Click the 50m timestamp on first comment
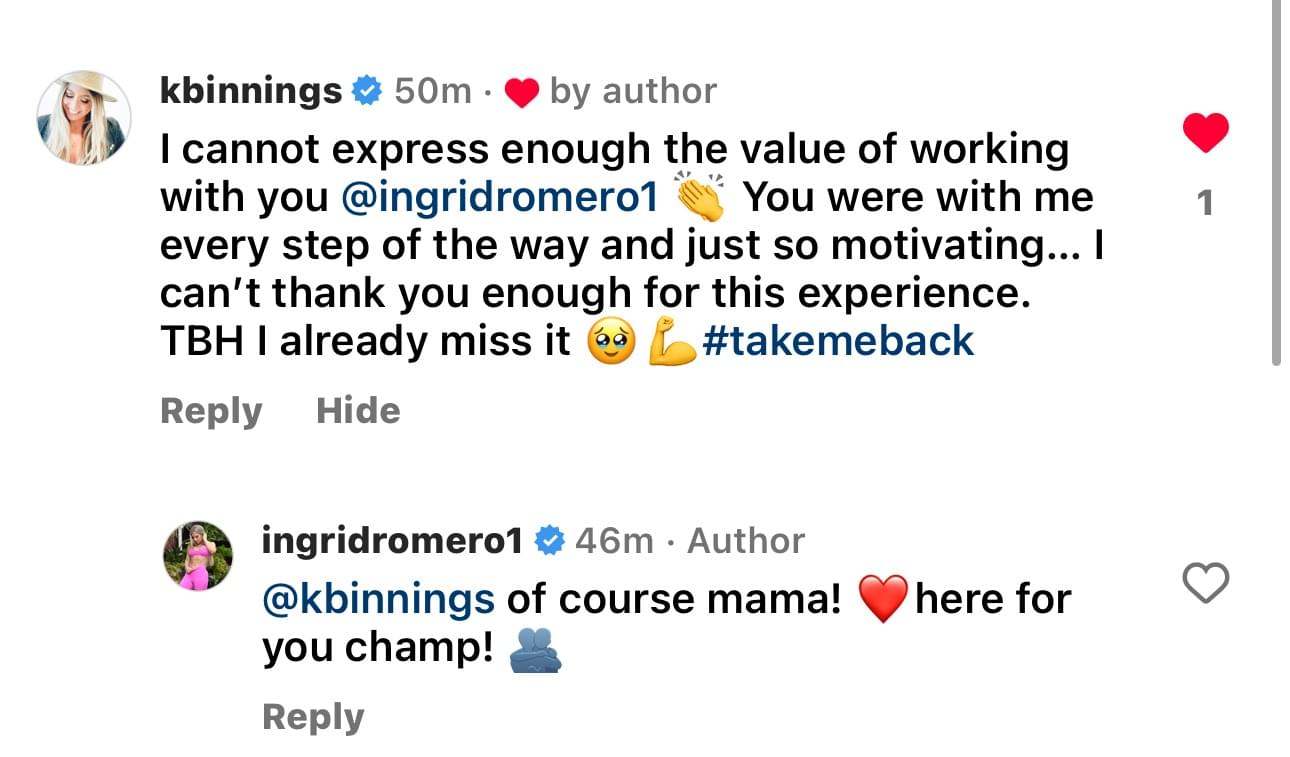 [x=432, y=92]
